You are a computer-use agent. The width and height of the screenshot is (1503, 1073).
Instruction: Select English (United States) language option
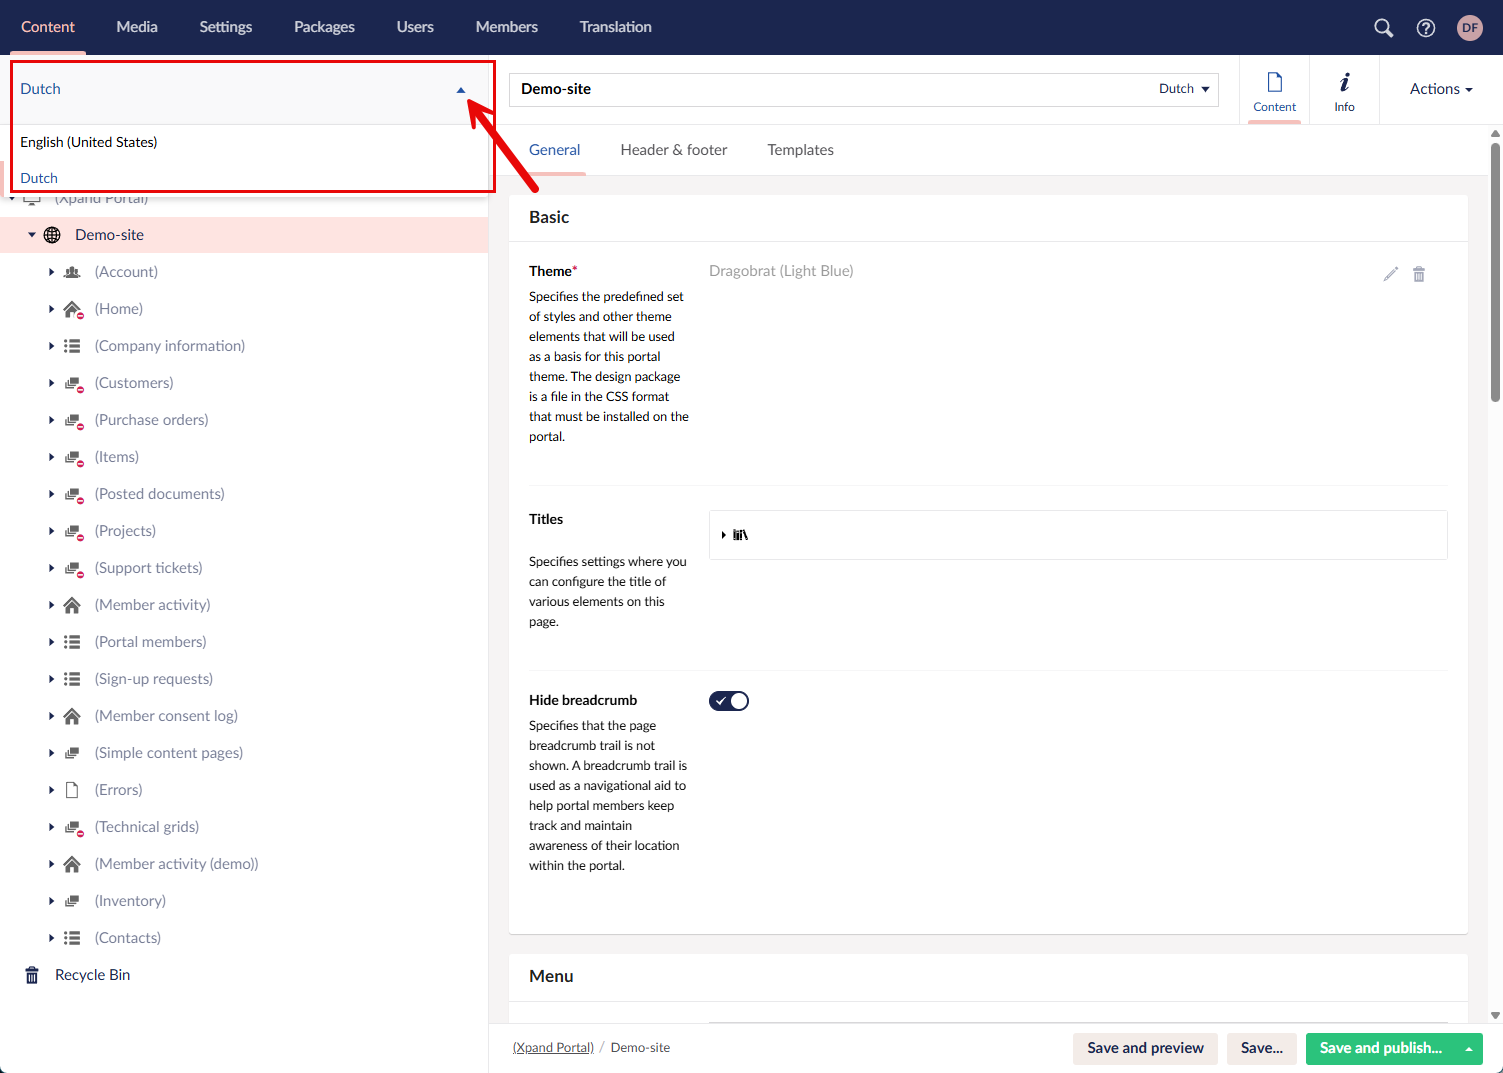pos(89,142)
